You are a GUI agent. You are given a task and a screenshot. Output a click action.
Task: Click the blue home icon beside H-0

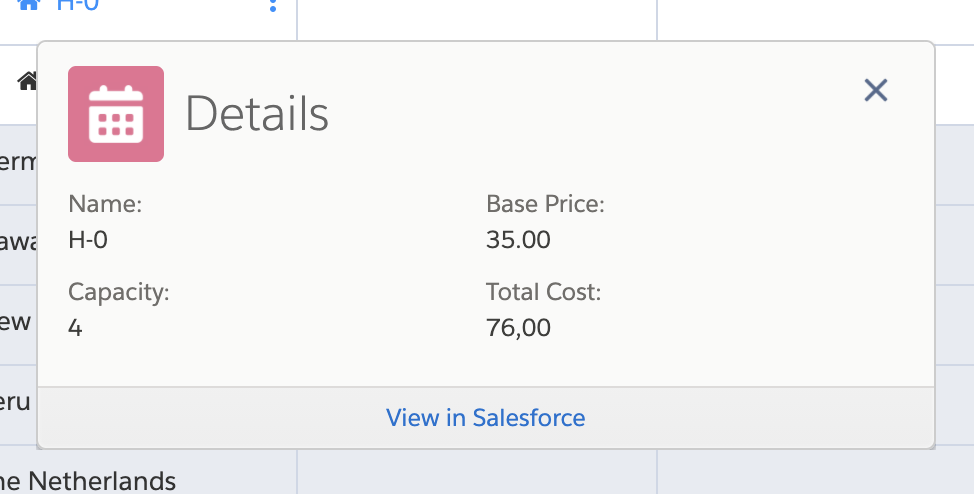(x=29, y=4)
